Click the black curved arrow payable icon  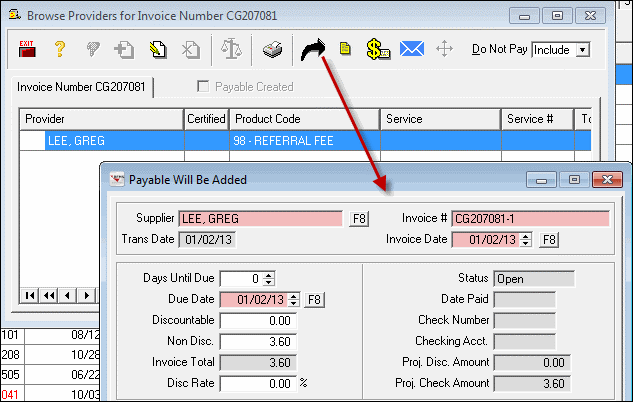(313, 50)
